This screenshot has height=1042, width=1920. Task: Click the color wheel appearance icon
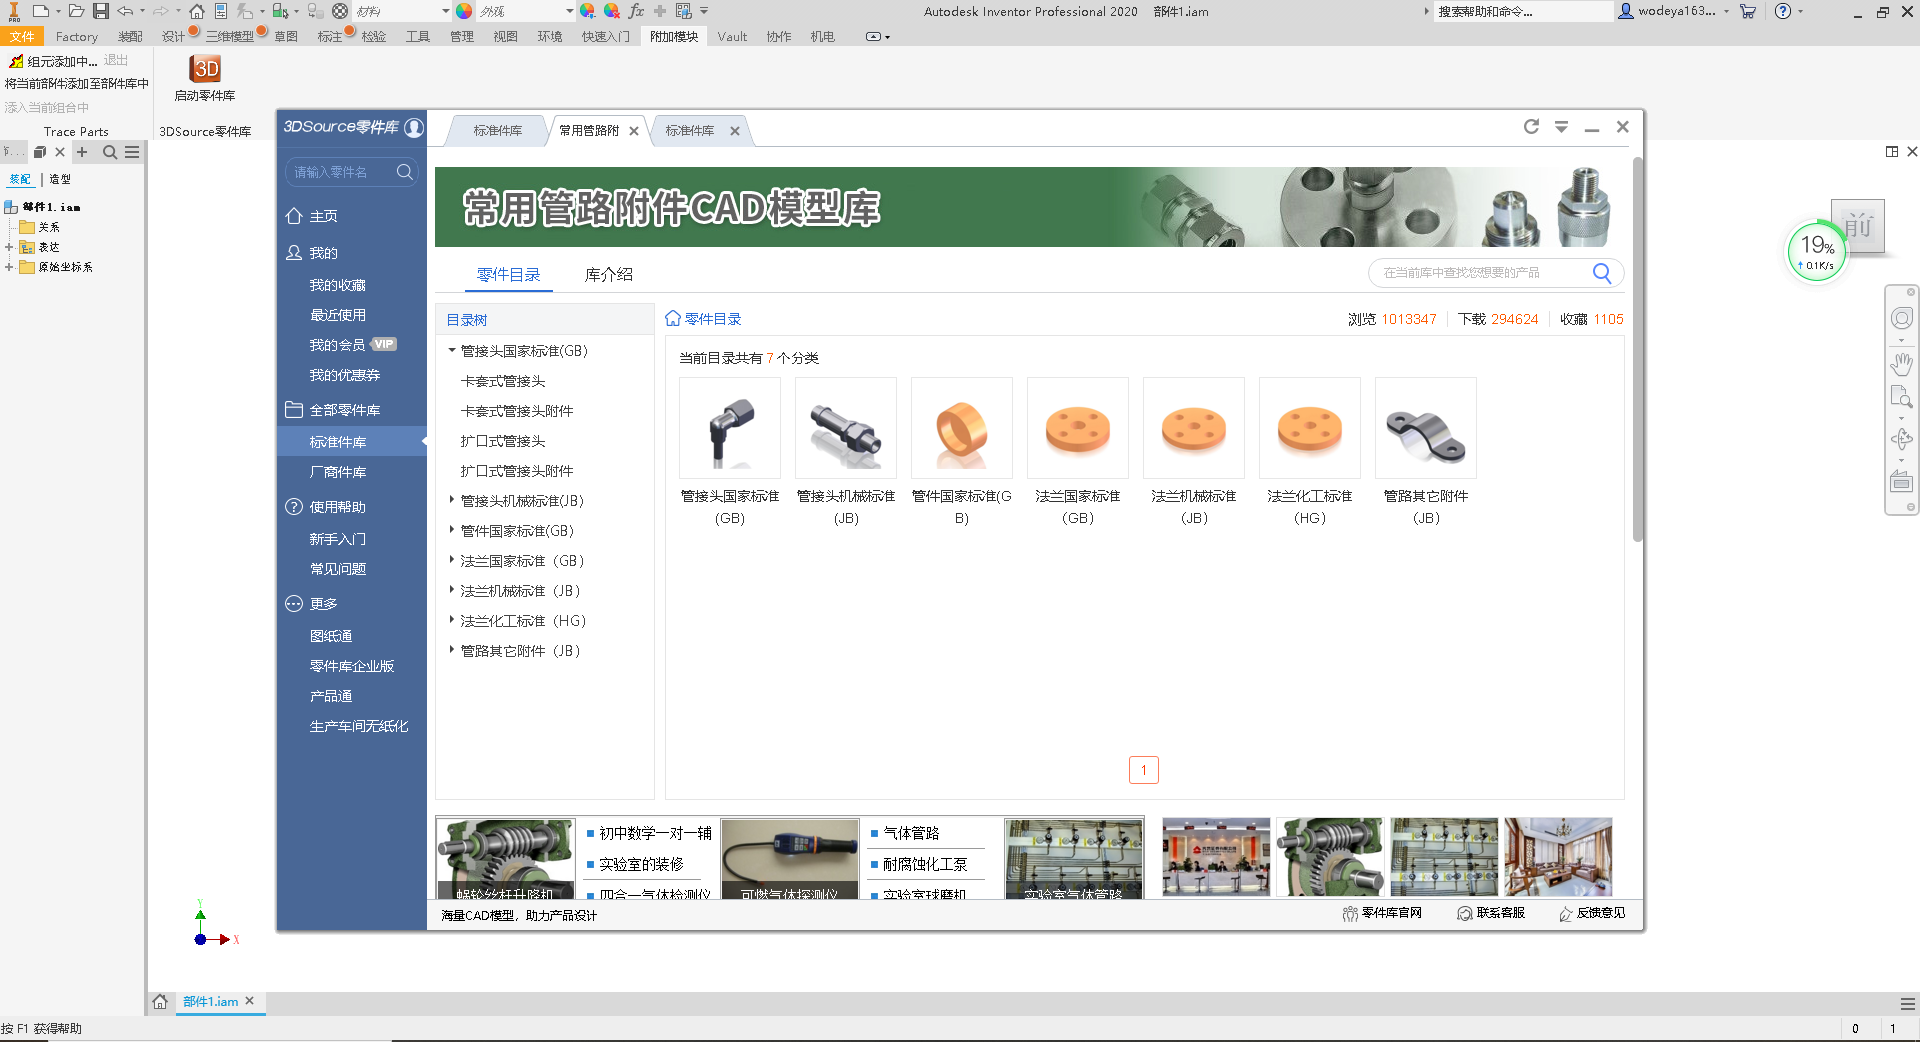click(x=464, y=11)
